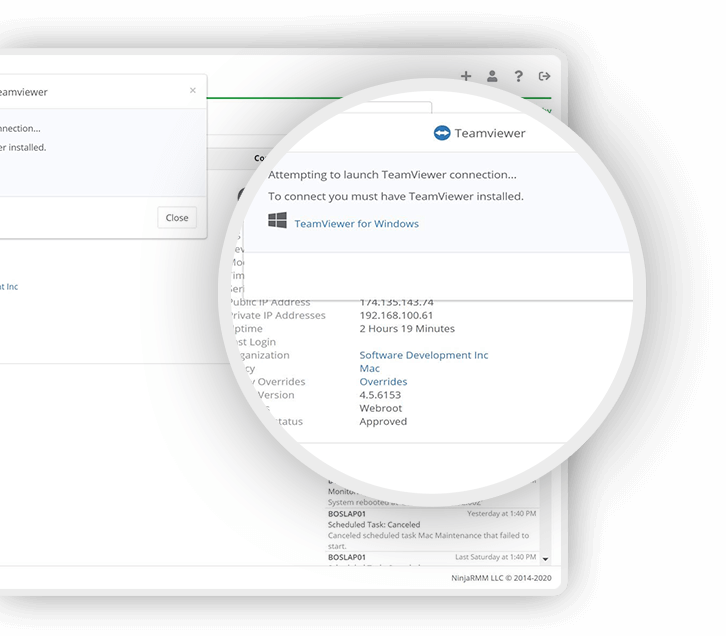Select private IP 192.168.100.61
726x636 pixels.
tap(396, 315)
